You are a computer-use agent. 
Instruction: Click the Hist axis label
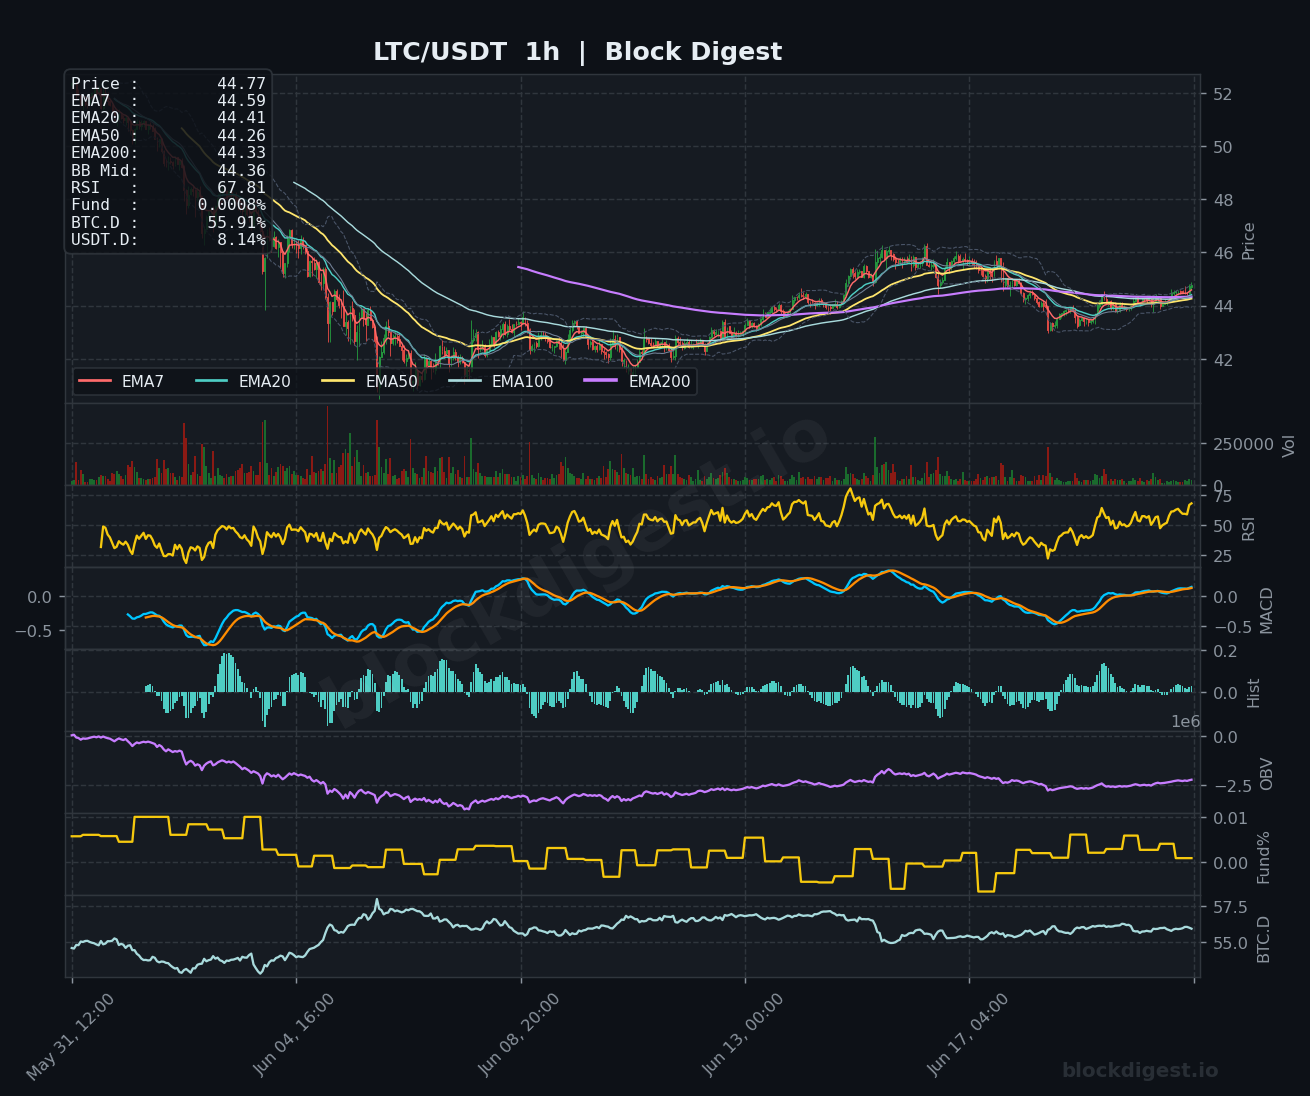pyautogui.click(x=1253, y=693)
